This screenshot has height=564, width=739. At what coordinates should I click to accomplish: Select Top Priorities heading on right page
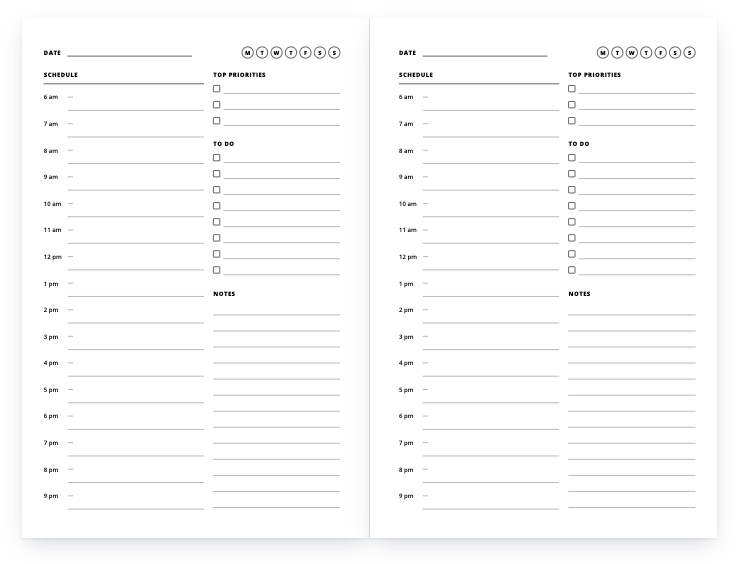[x=594, y=75]
